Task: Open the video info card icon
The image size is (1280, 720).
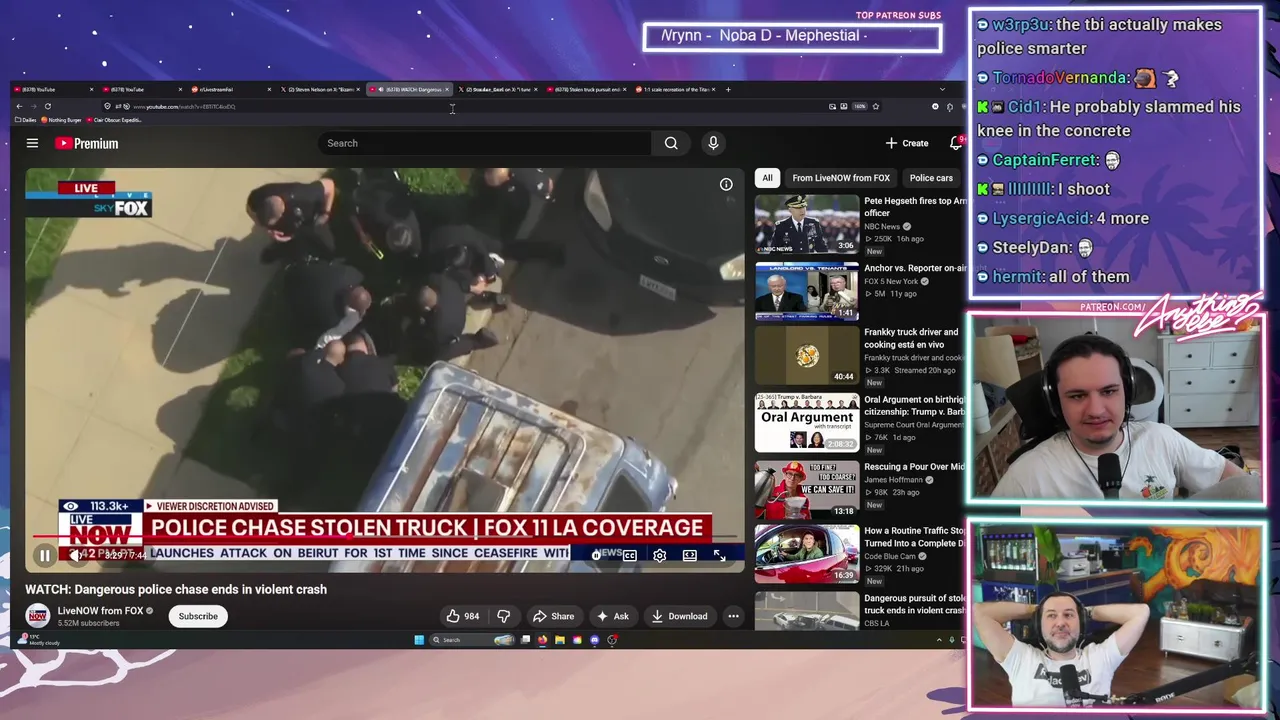Action: coord(726,184)
